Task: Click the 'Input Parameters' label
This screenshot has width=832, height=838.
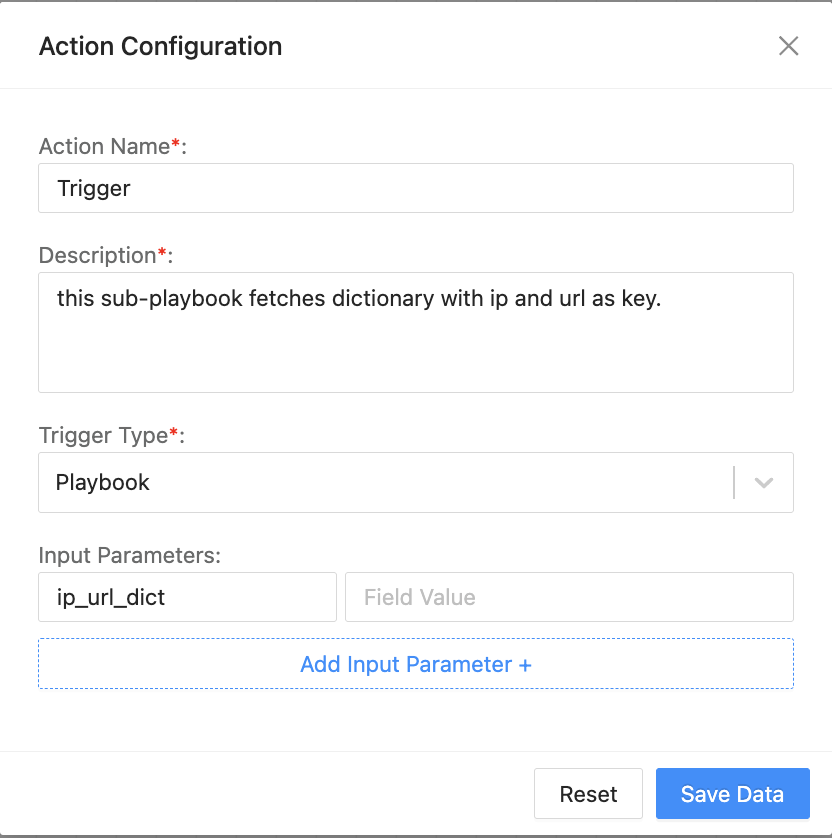Action: click(129, 555)
